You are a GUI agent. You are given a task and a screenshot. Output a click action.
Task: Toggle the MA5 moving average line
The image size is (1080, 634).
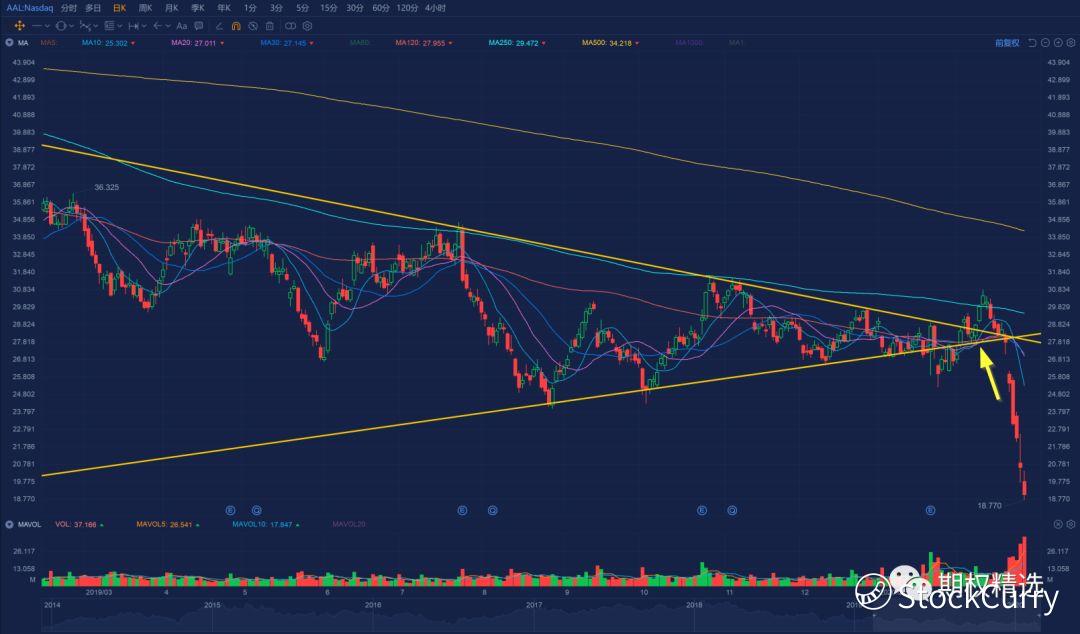tap(48, 43)
